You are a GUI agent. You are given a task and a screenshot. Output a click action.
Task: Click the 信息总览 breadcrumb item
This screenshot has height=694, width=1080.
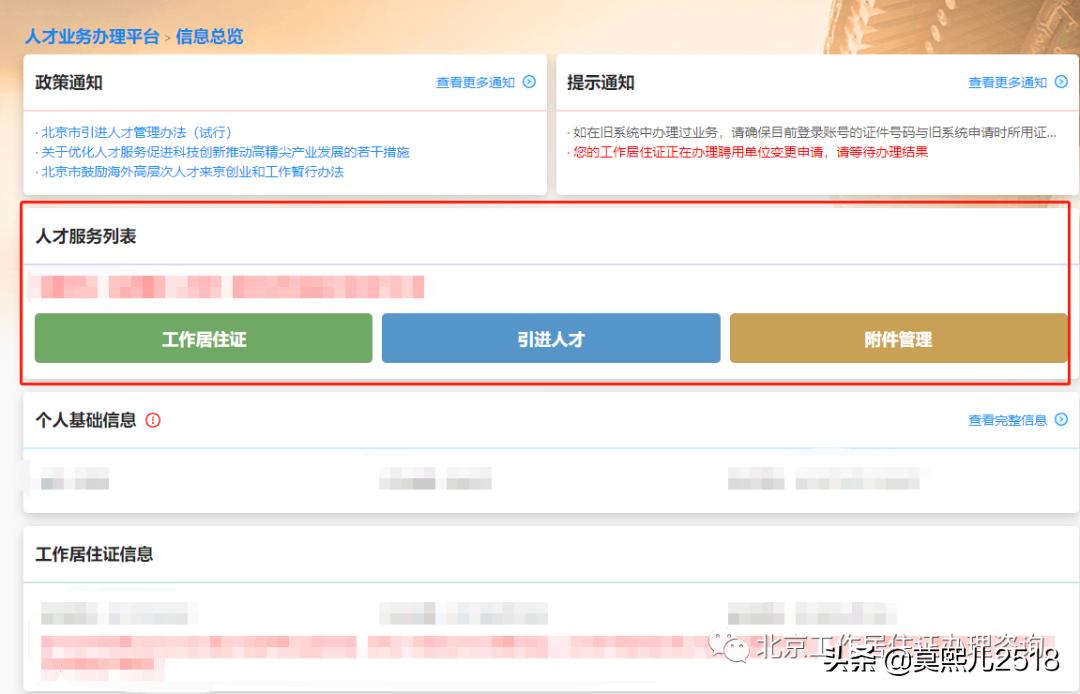point(209,36)
